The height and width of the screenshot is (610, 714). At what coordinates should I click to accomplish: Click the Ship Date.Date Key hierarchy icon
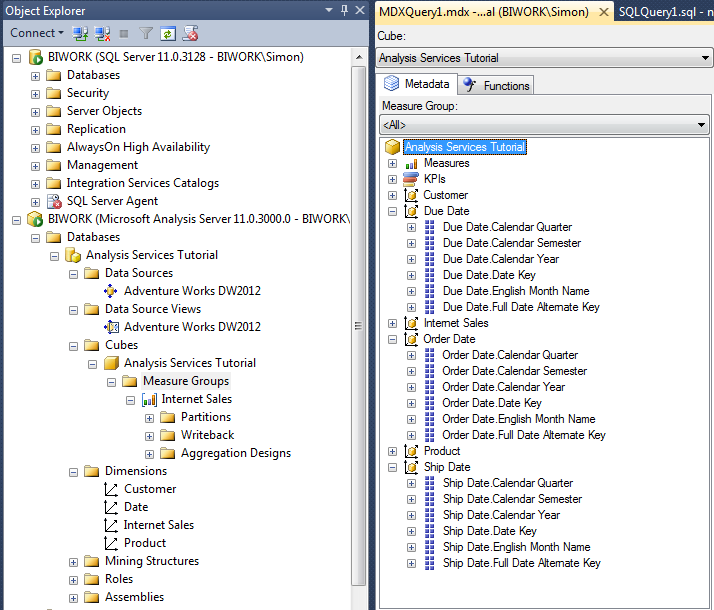point(429,531)
